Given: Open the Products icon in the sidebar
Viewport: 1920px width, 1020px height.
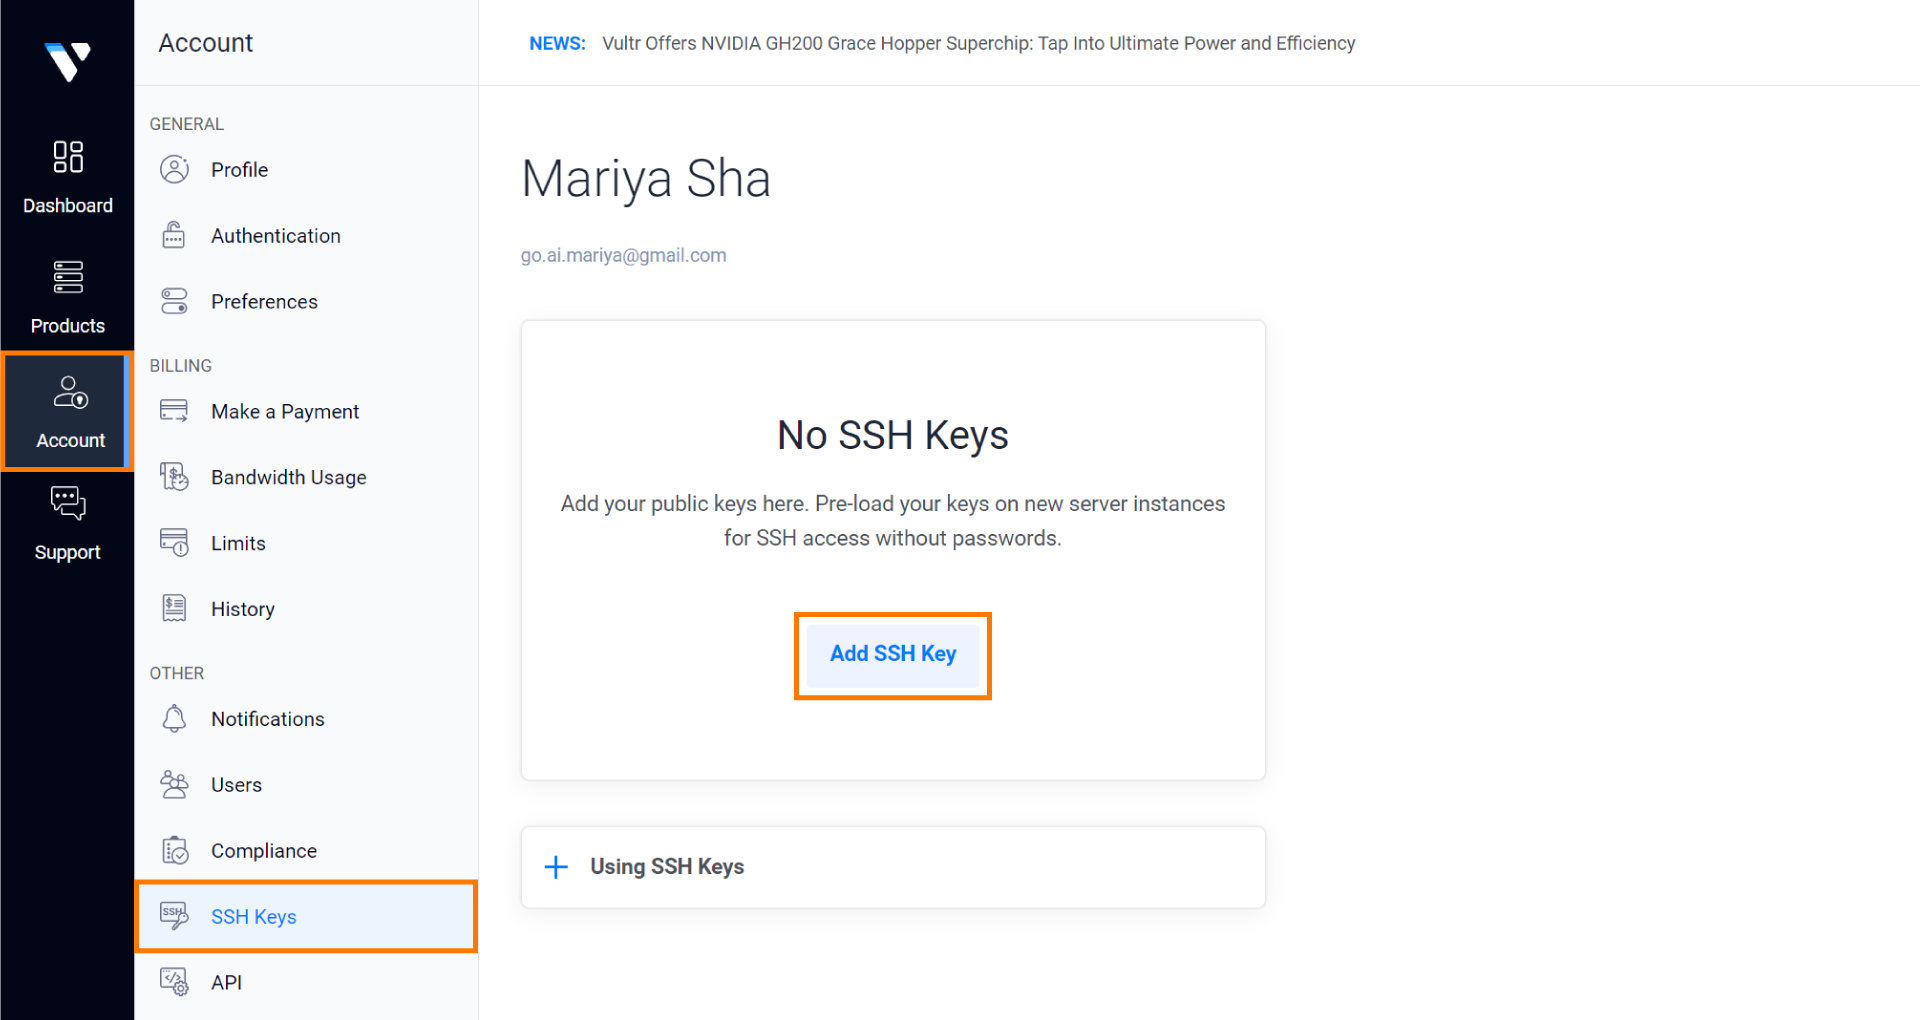Looking at the screenshot, I should [x=68, y=277].
